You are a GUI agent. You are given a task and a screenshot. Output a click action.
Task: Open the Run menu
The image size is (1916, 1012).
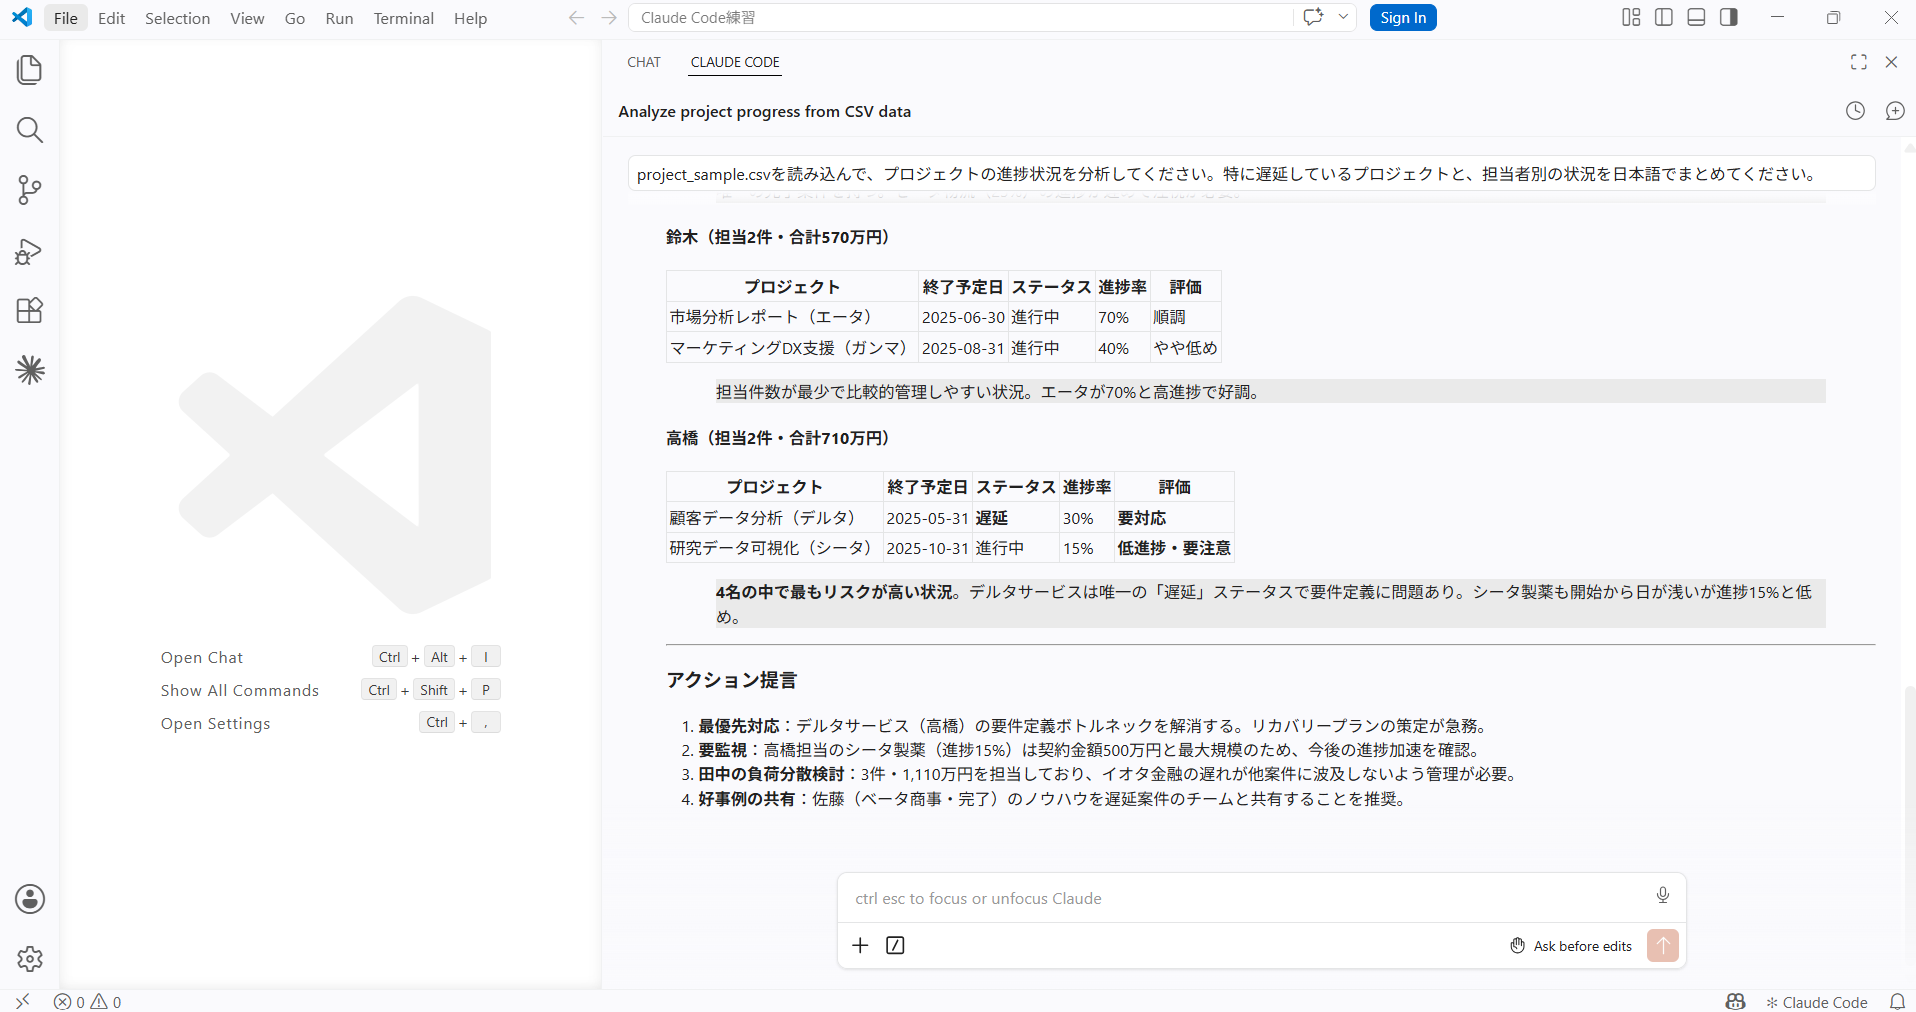tap(340, 18)
